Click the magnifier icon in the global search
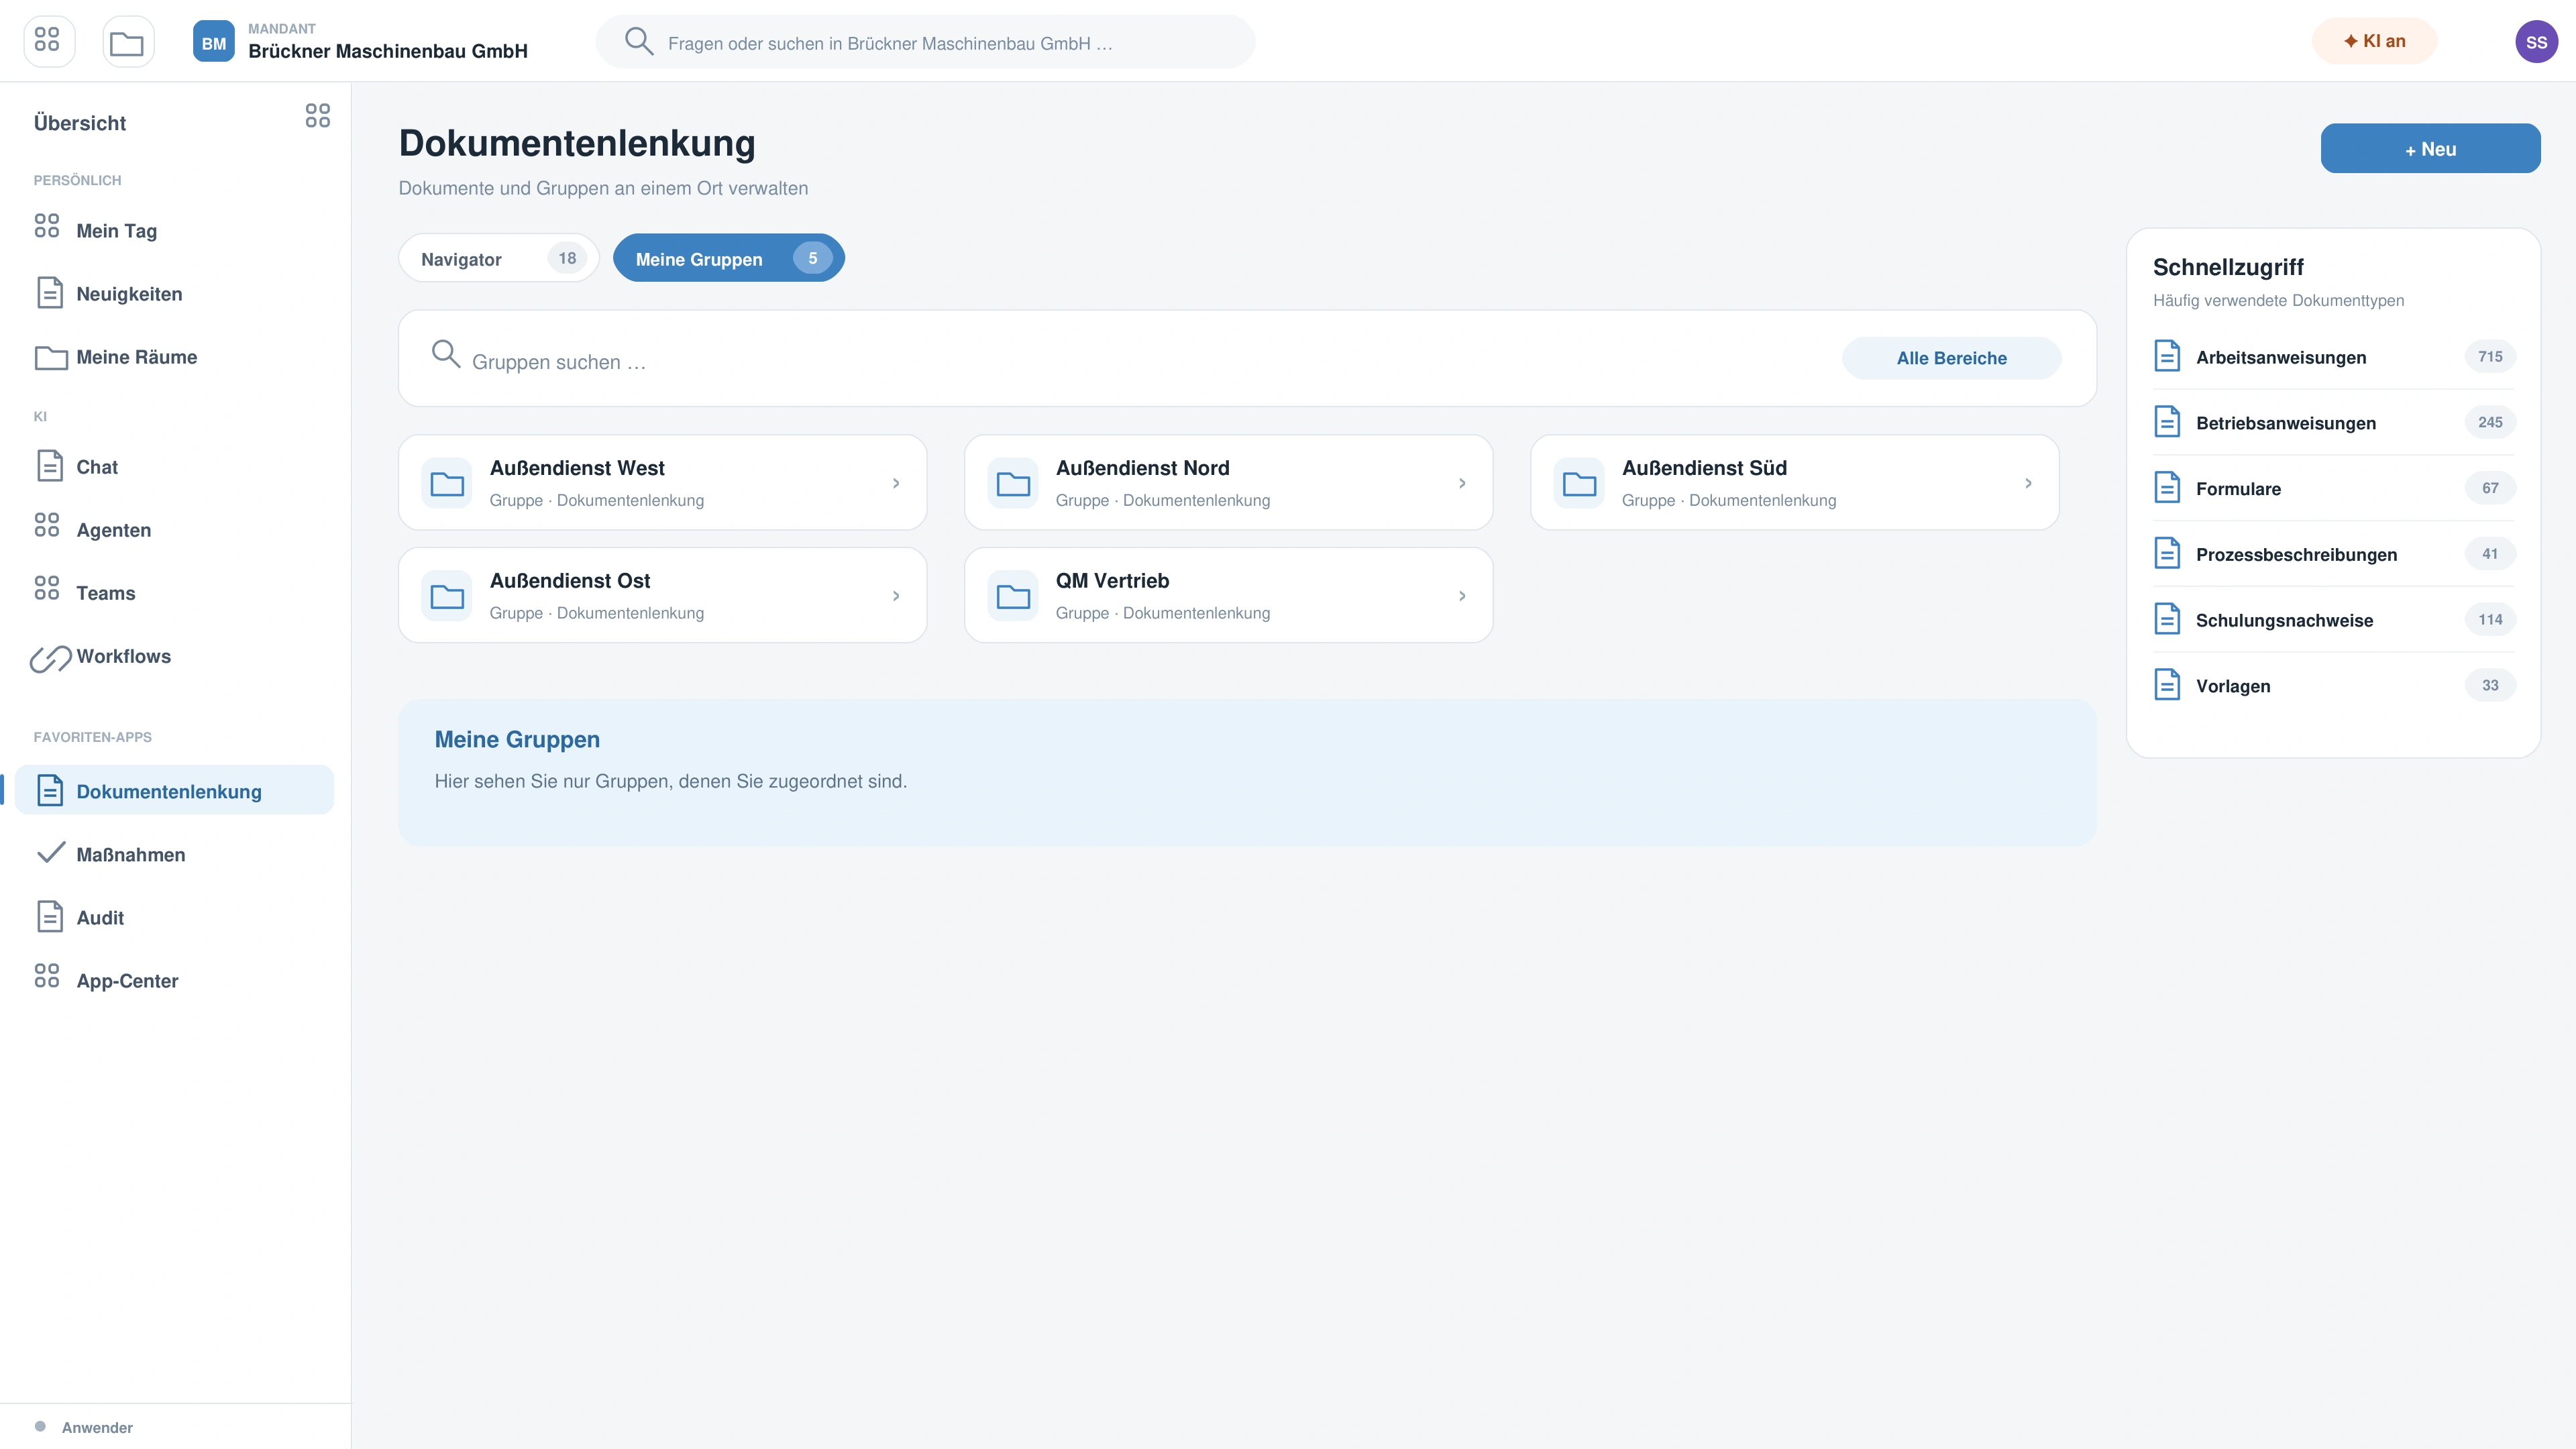This screenshot has width=2576, height=1449. 639,41
